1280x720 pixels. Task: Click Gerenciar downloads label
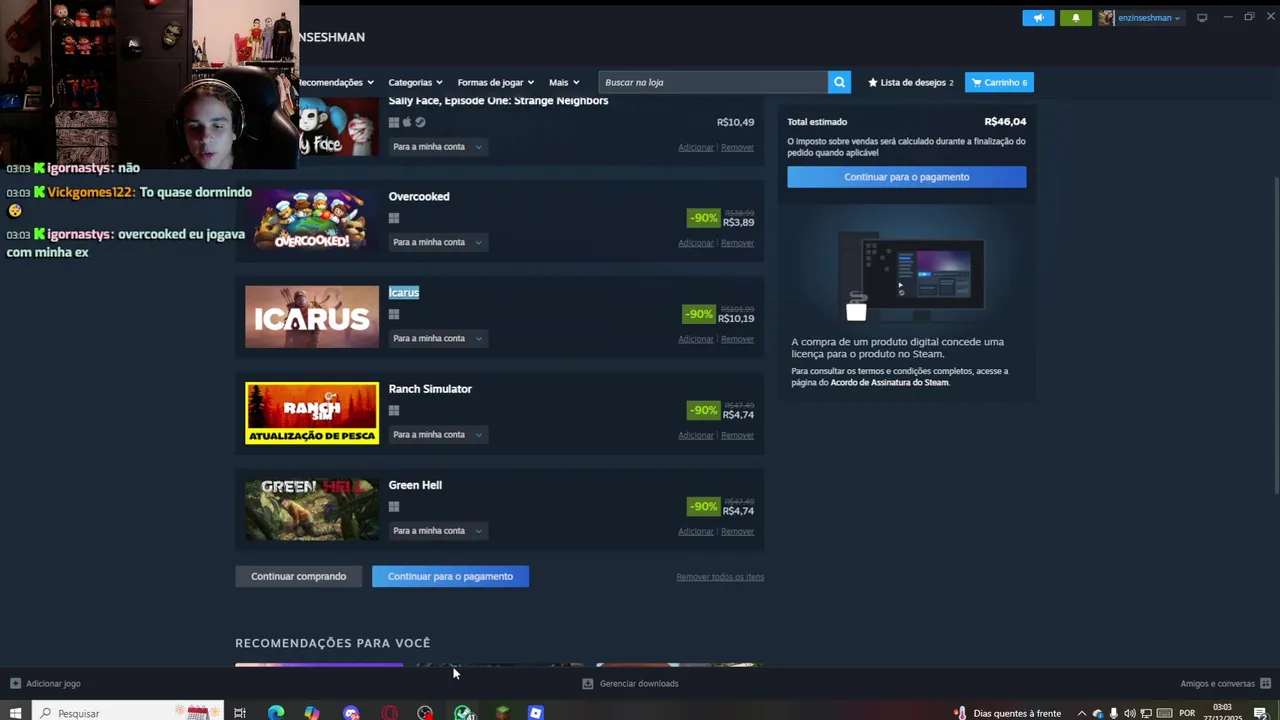click(639, 684)
